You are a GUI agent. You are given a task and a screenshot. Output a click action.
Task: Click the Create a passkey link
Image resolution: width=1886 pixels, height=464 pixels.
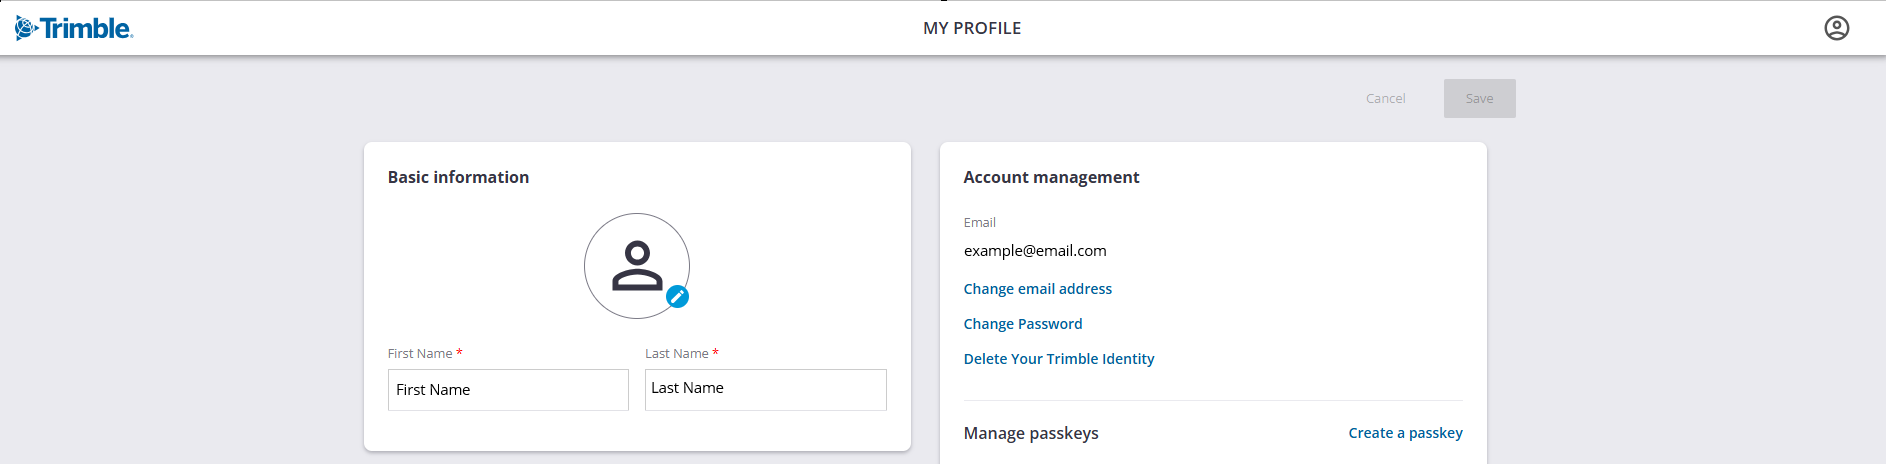[x=1405, y=433]
